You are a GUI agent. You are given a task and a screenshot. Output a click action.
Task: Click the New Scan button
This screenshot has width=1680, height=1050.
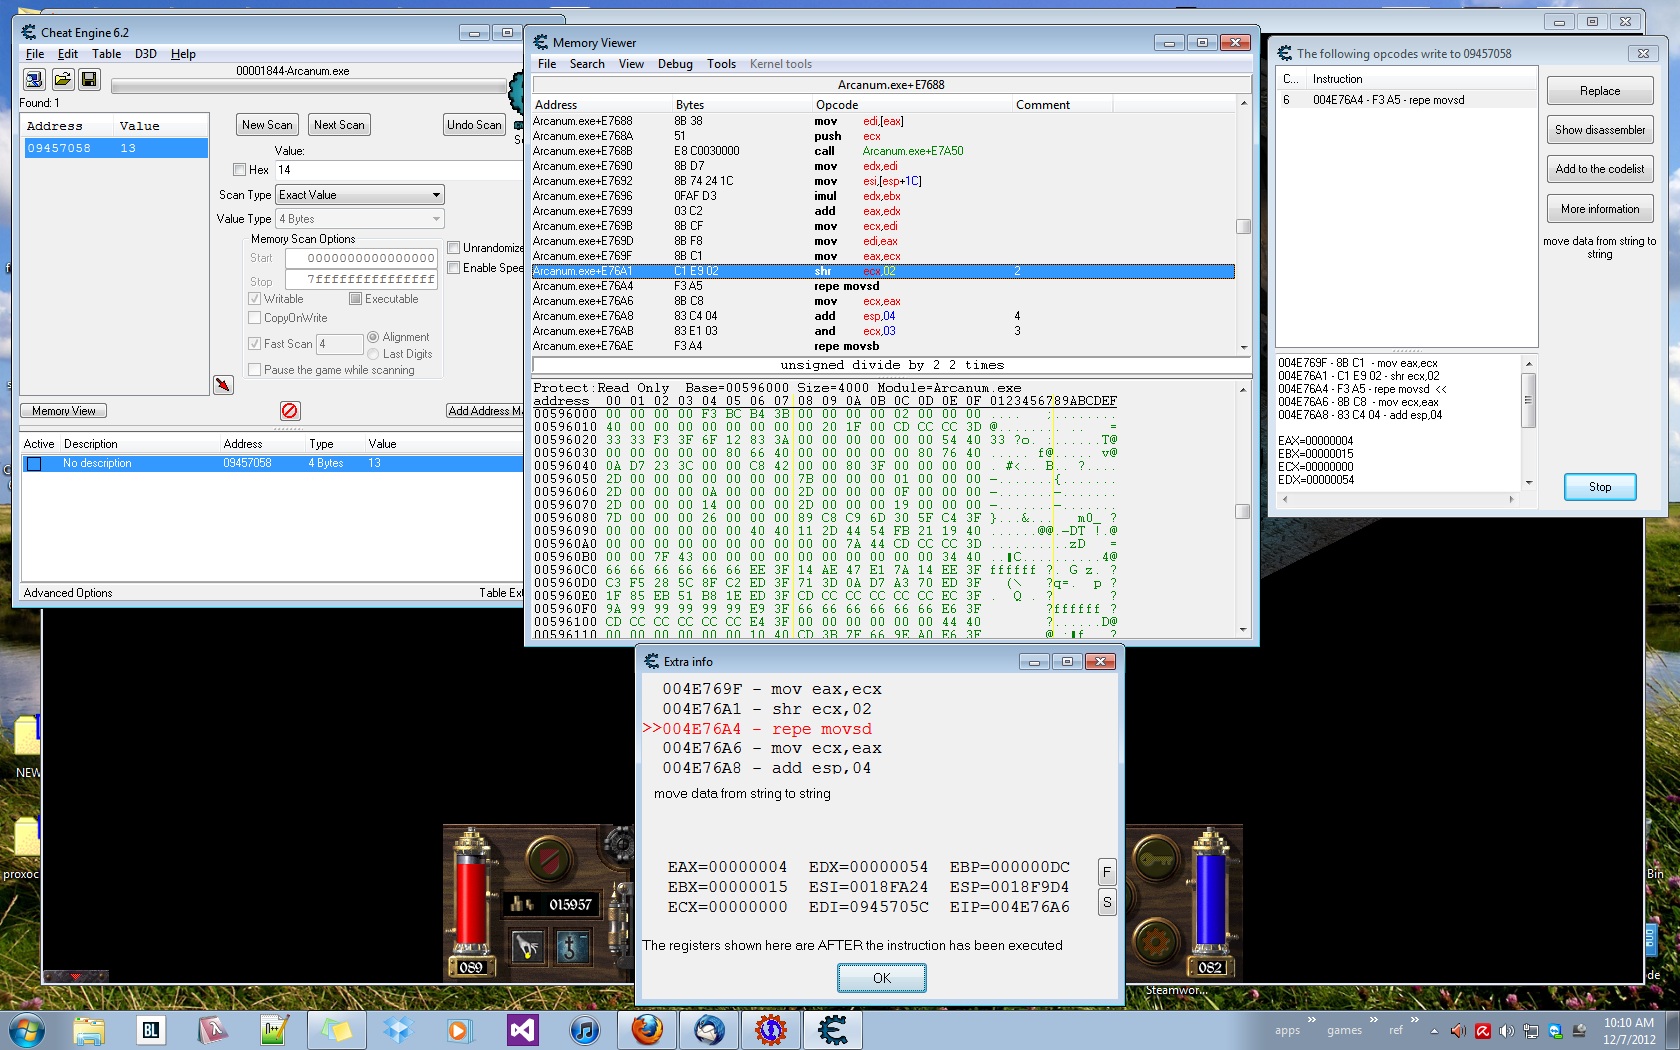266,124
